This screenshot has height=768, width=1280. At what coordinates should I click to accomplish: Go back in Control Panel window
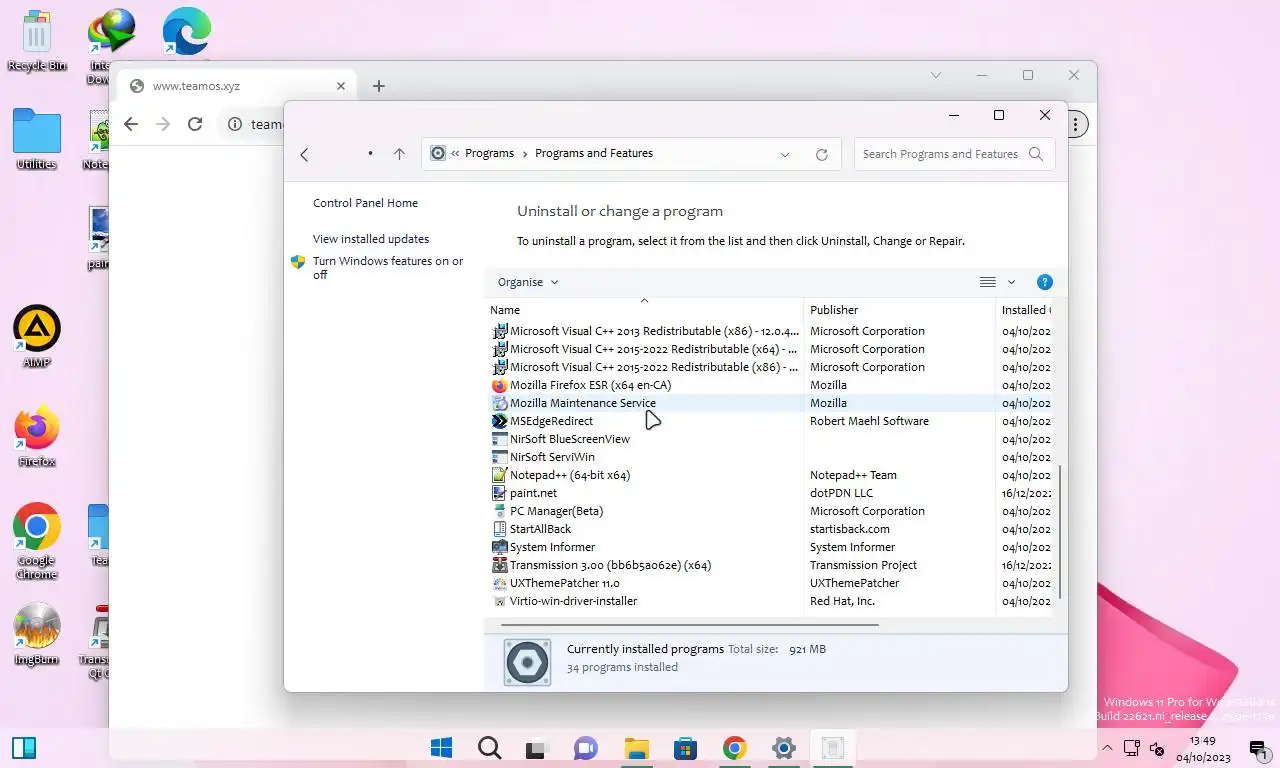(304, 154)
